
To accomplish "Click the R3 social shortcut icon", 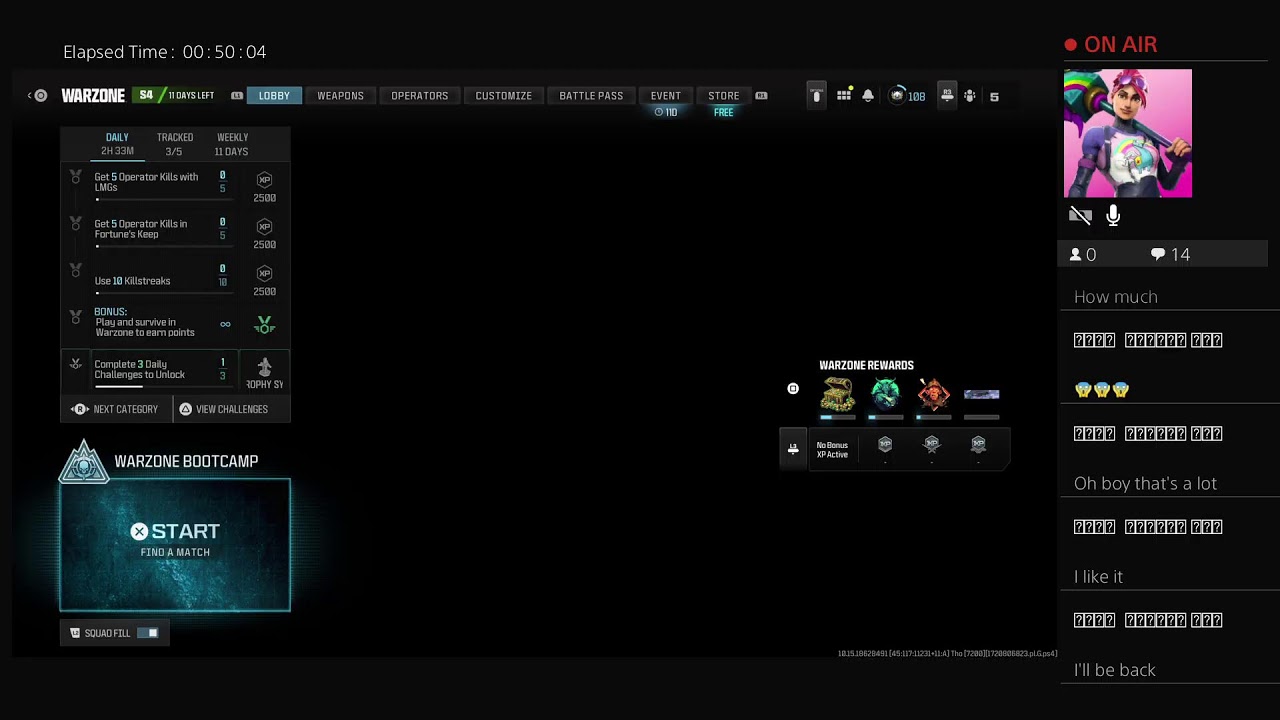I will pyautogui.click(x=947, y=96).
